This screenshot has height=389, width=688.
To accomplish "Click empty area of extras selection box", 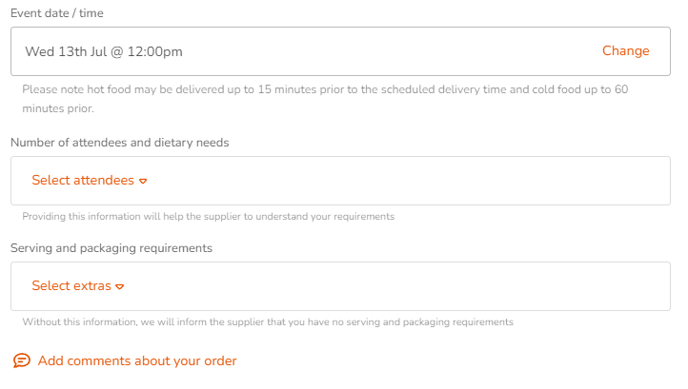I will 395,286.
